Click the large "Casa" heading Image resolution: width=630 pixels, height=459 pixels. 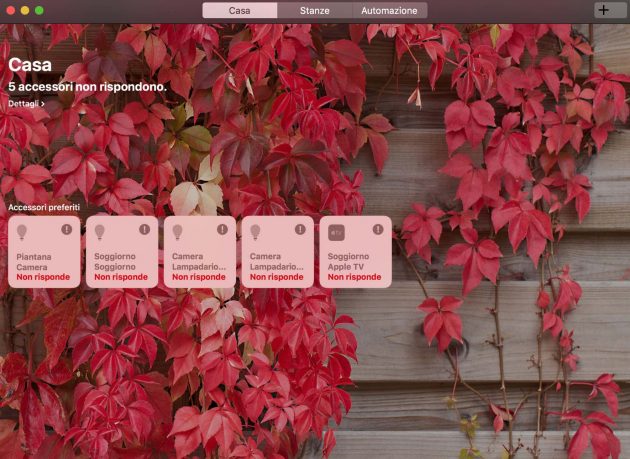(x=30, y=65)
